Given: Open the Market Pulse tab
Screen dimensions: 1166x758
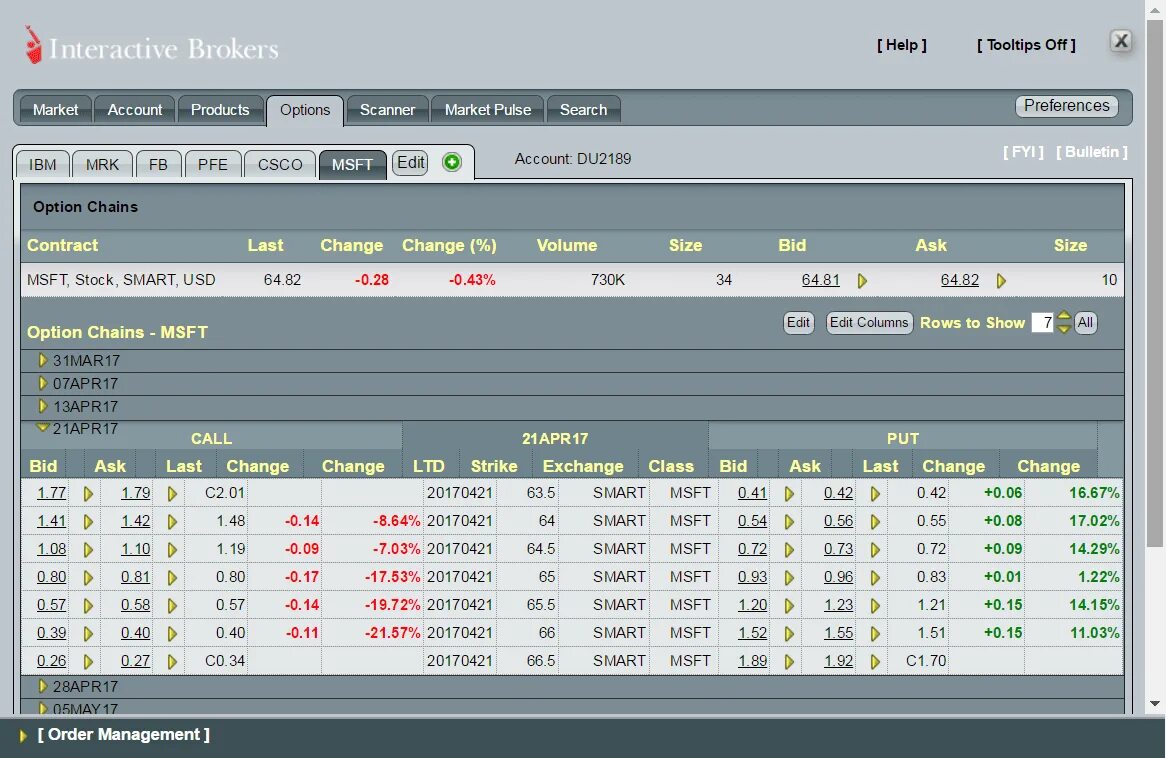Looking at the screenshot, I should click(x=488, y=109).
